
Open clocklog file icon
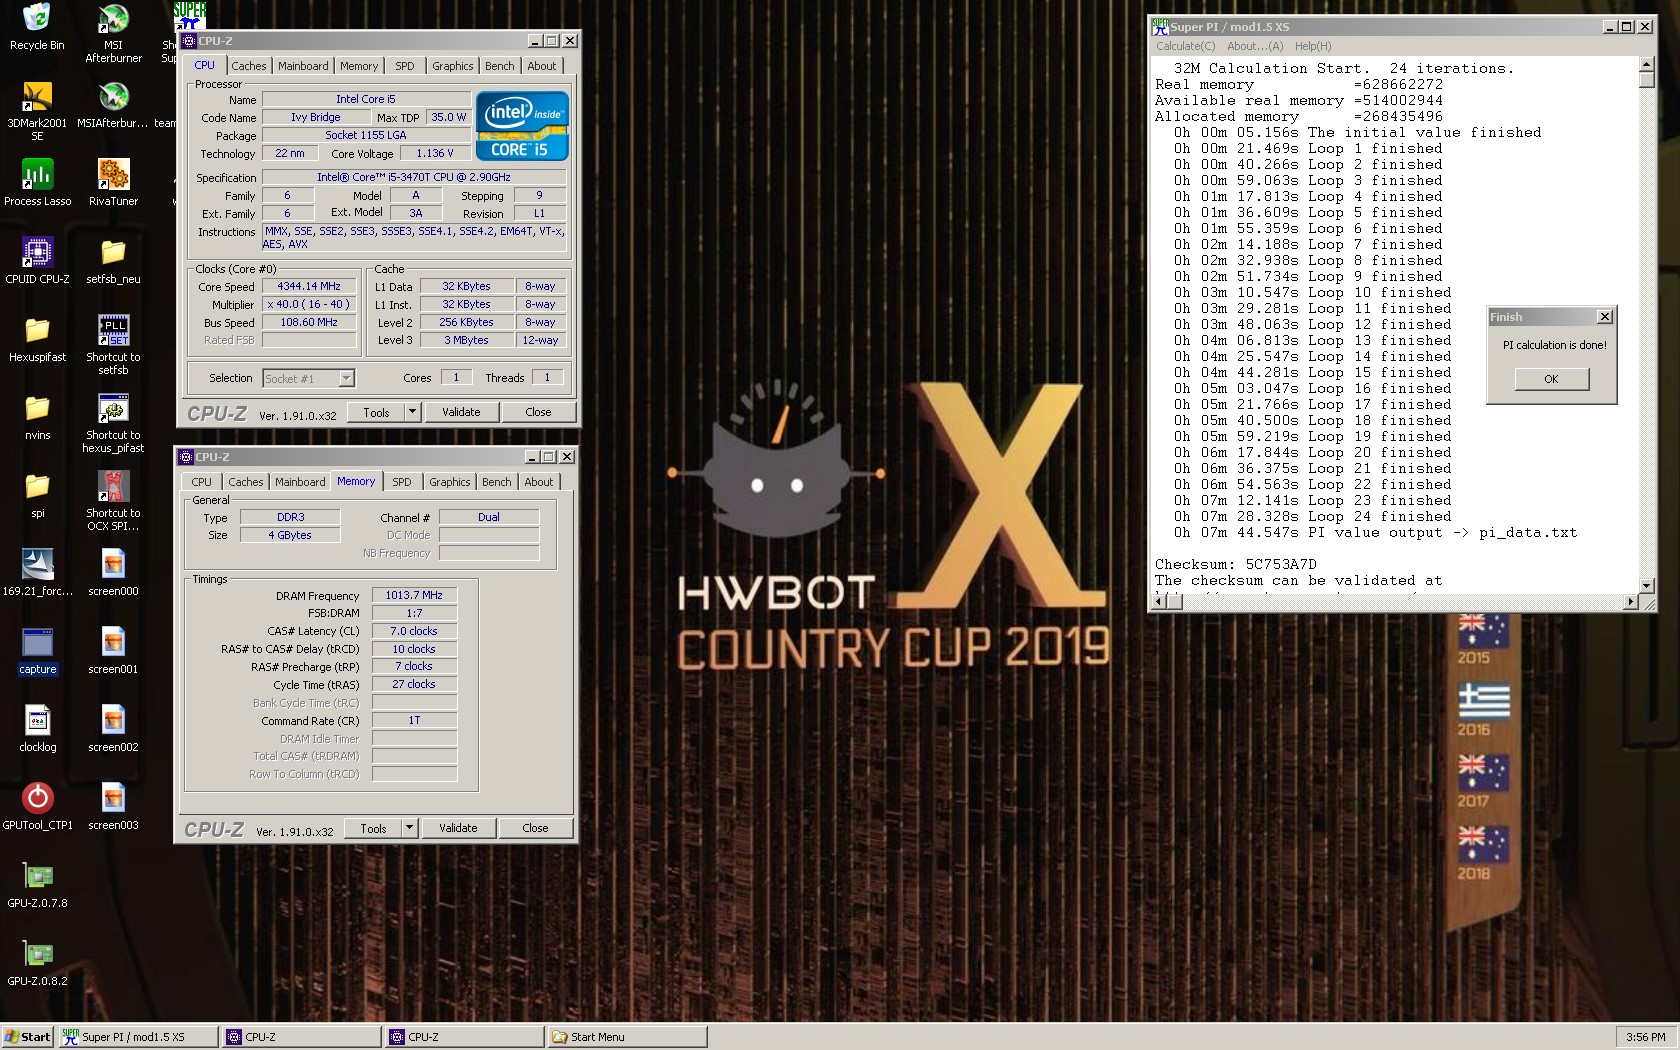[x=37, y=729]
